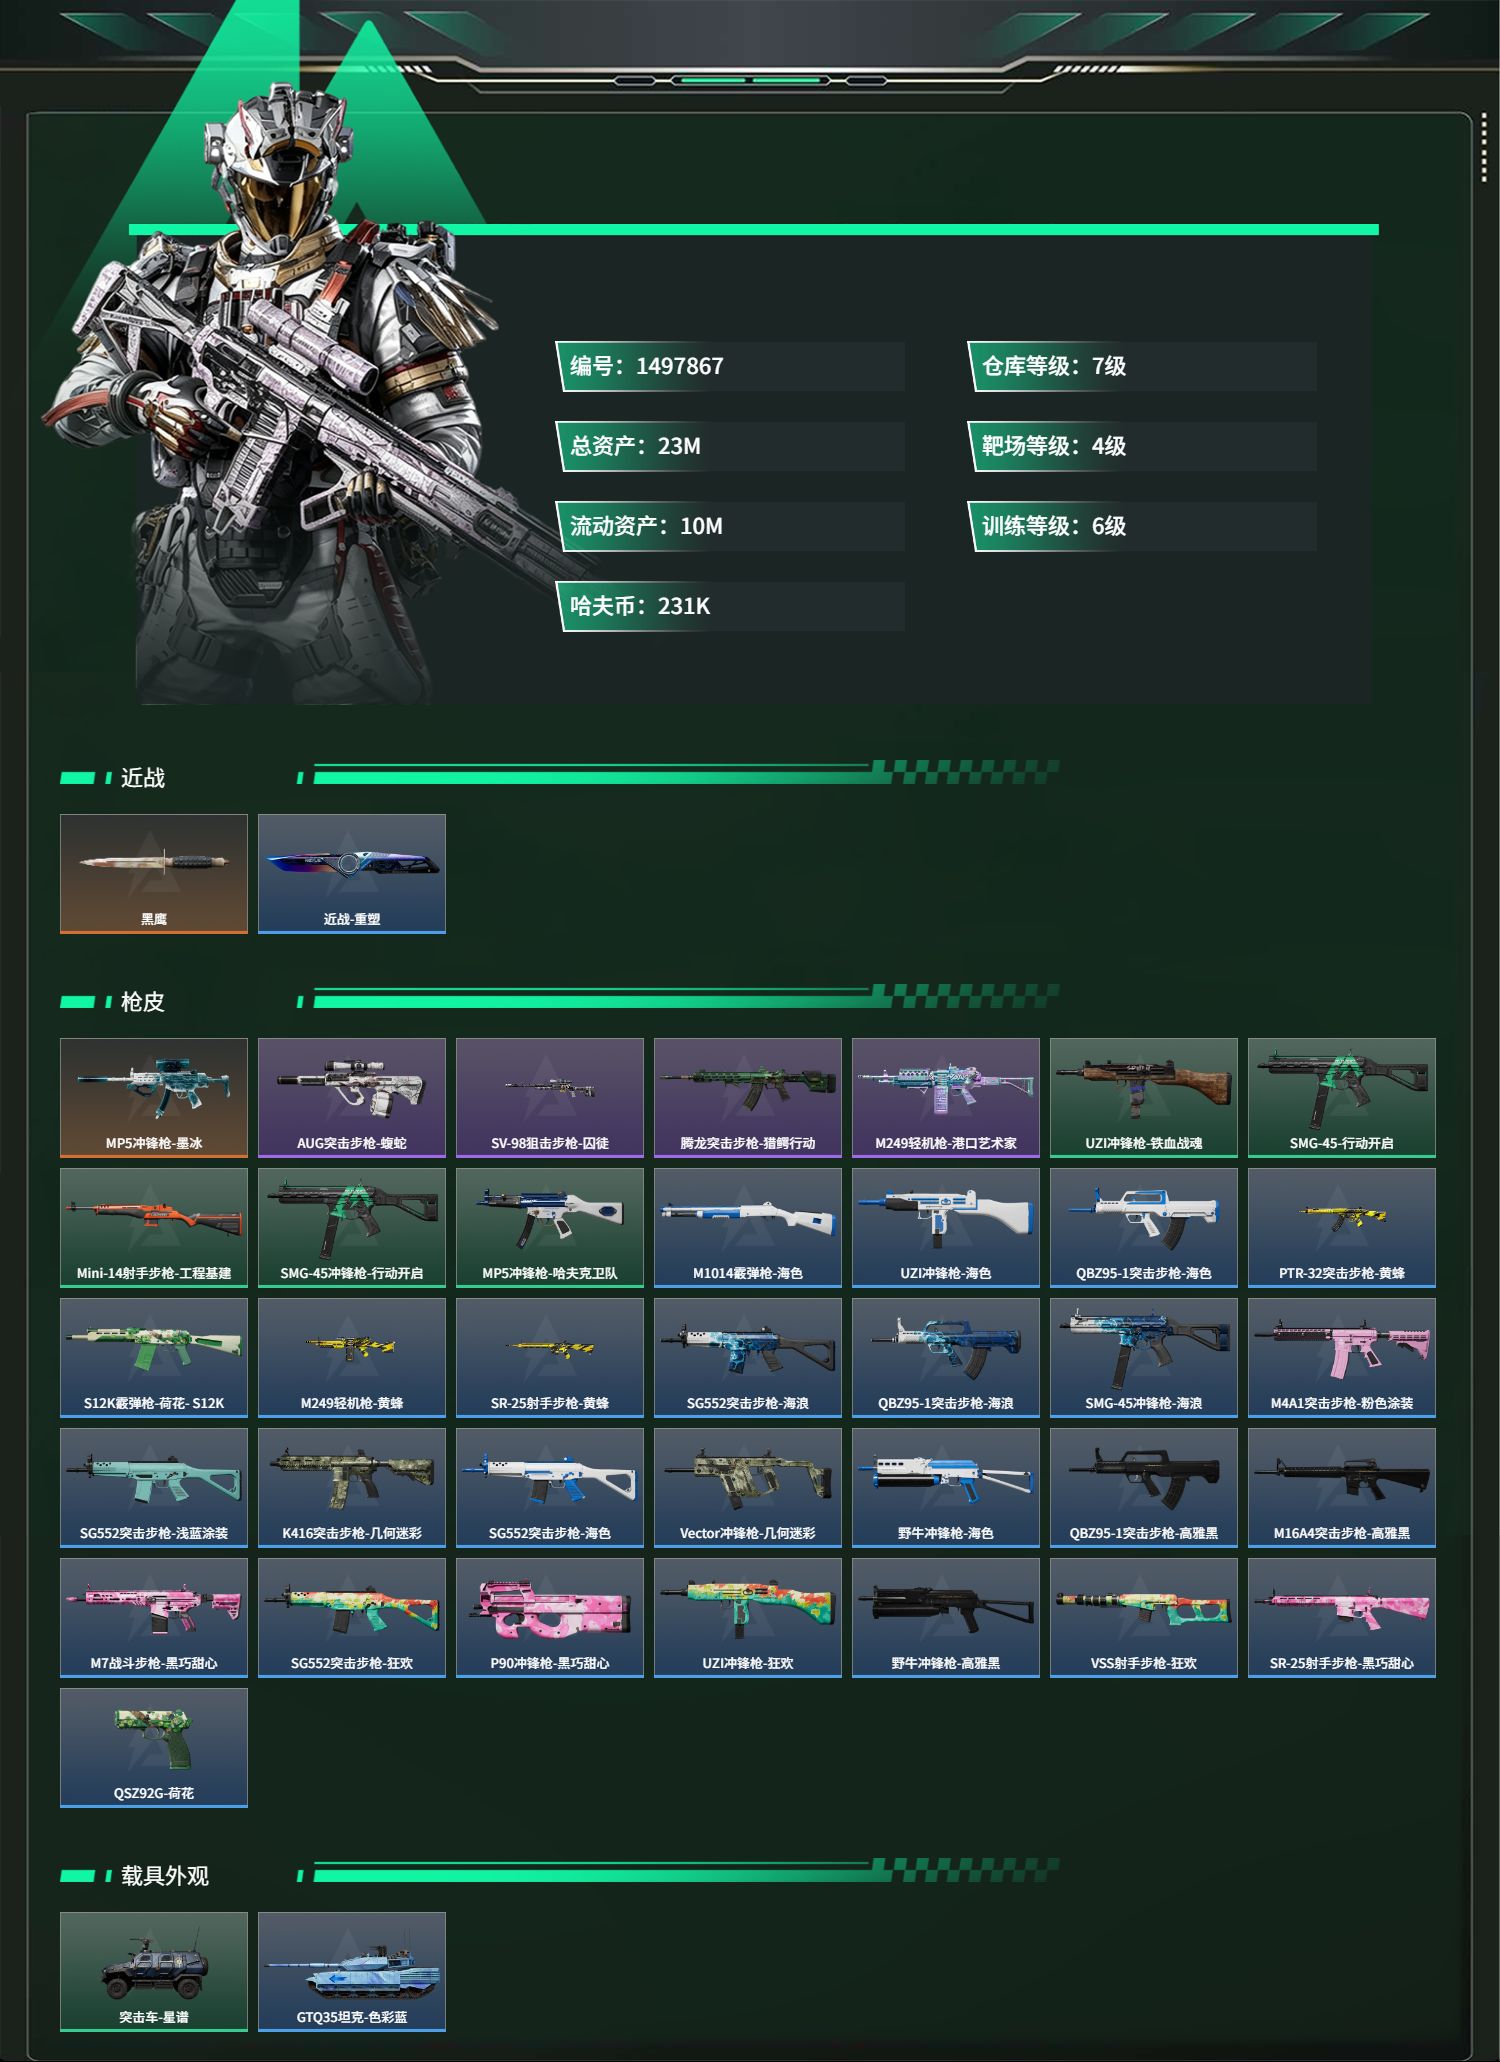Pick the UZI冲锋枪-海色 skin card

click(946, 1228)
